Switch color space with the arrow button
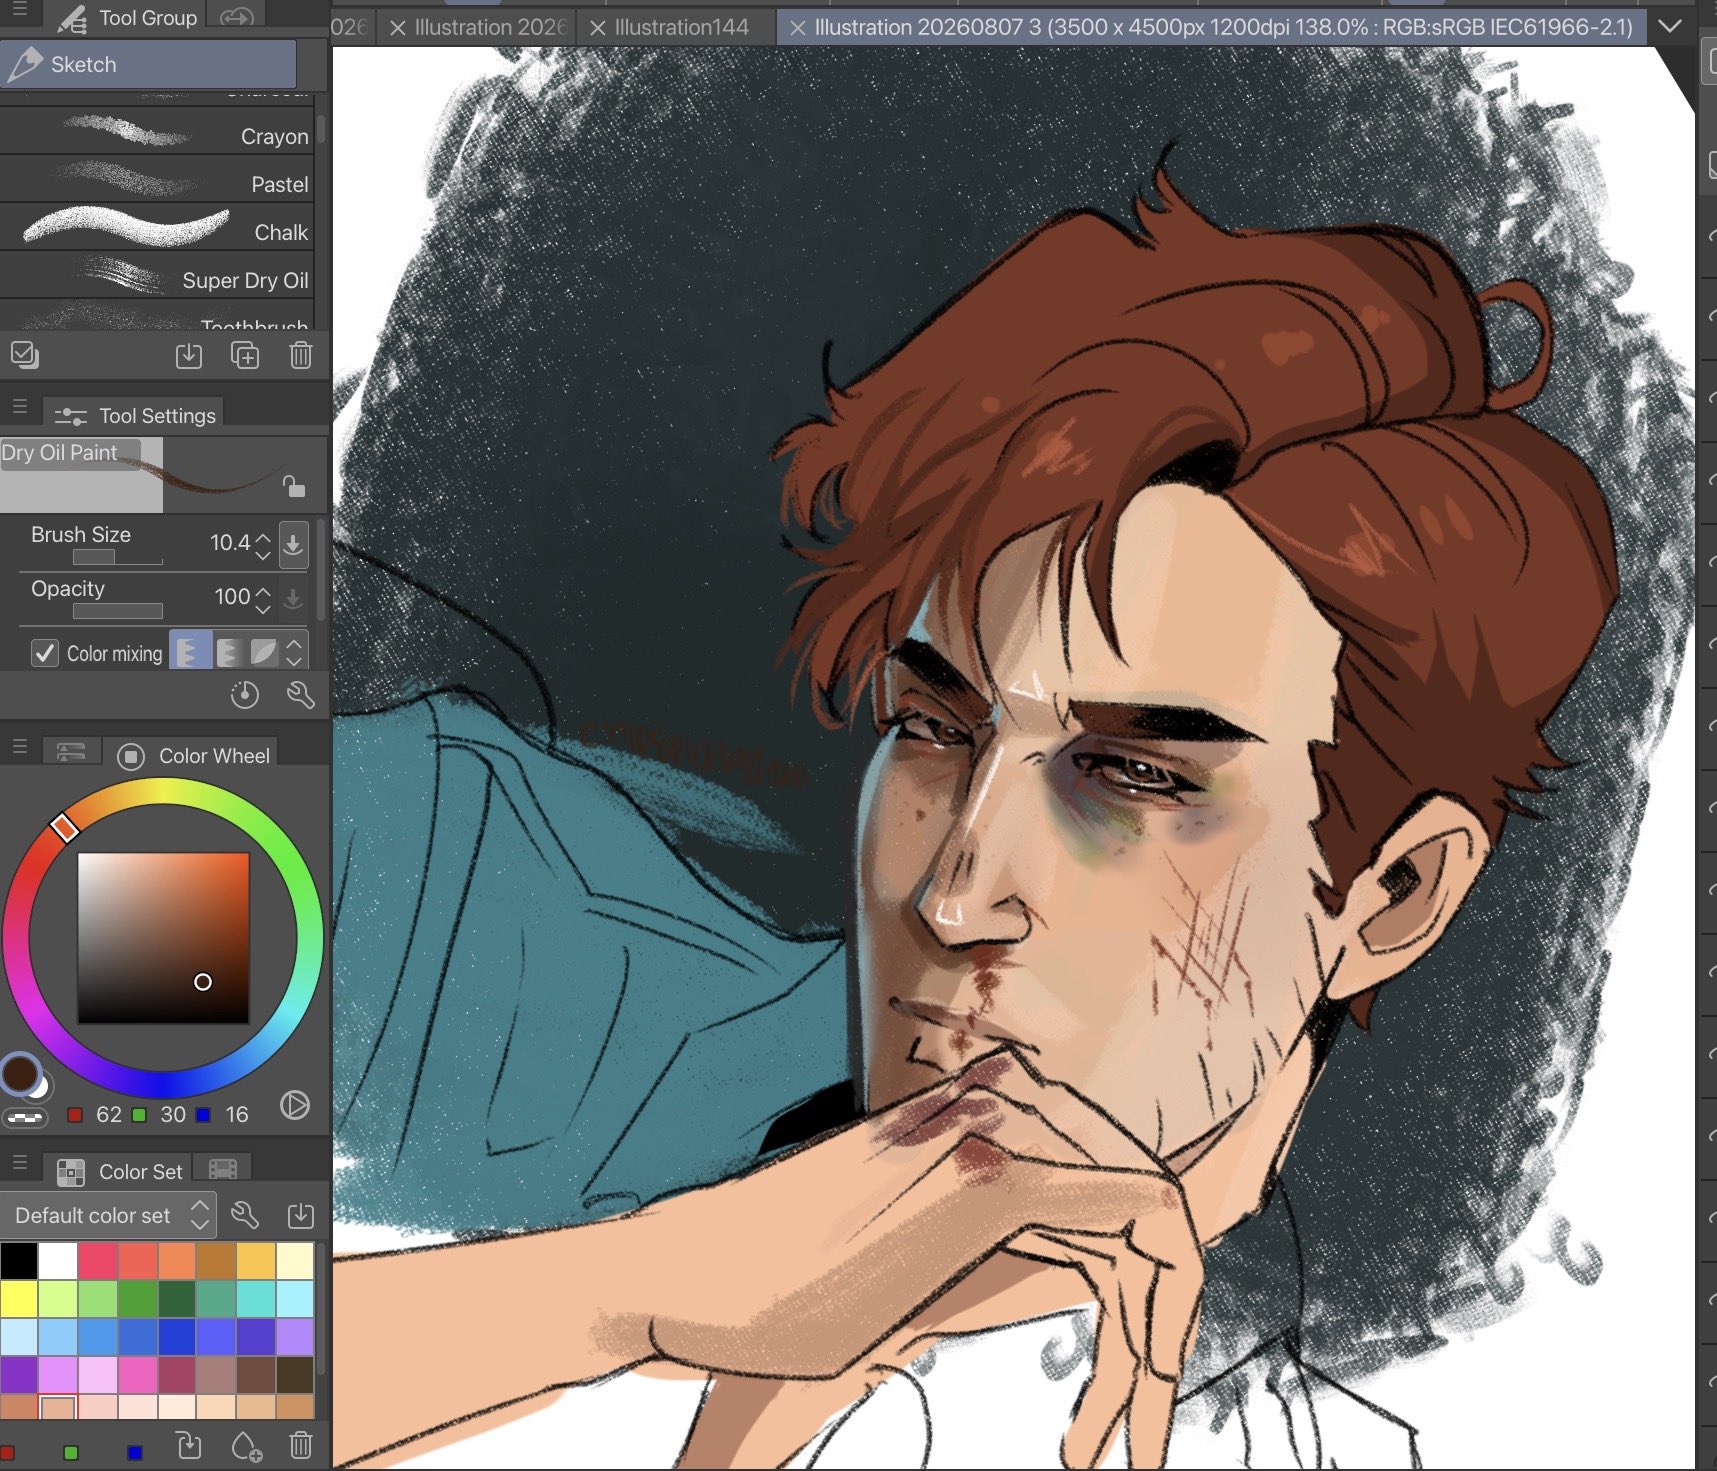Viewport: 1717px width, 1471px height. coord(295,1105)
